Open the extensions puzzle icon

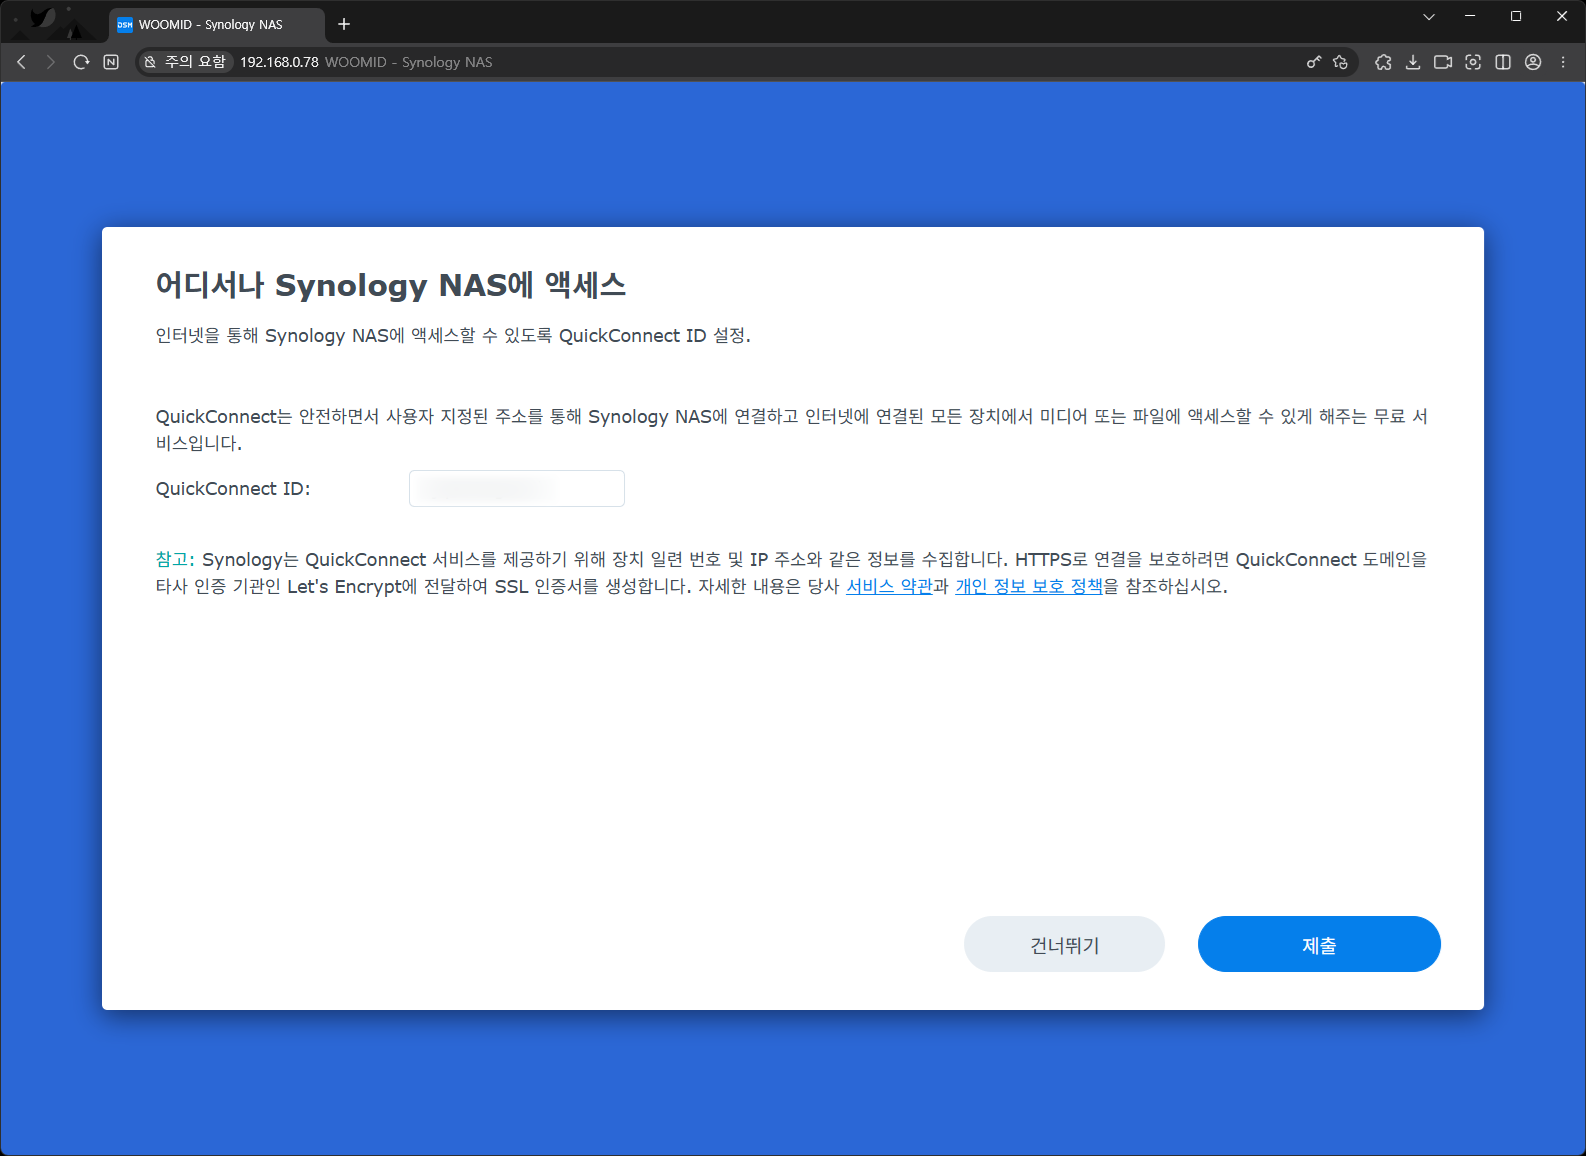(x=1383, y=62)
